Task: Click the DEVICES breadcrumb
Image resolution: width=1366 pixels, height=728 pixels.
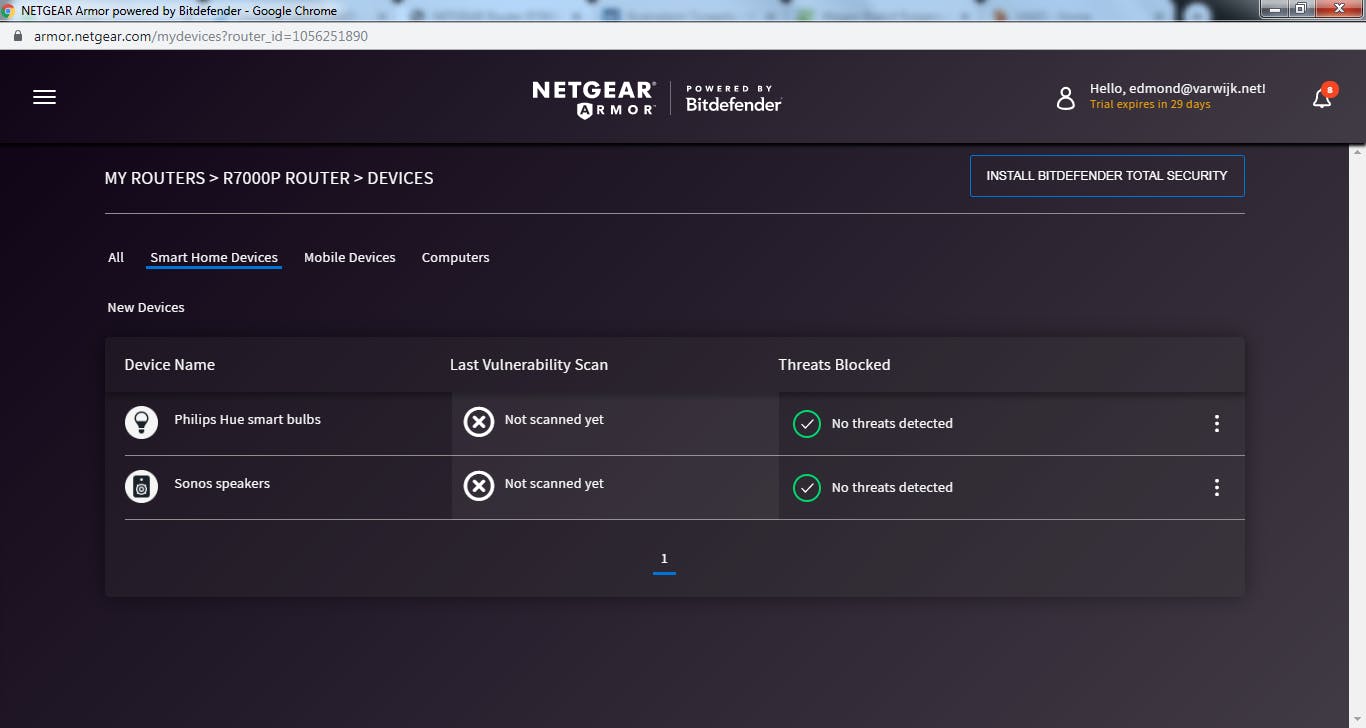Action: pos(400,179)
